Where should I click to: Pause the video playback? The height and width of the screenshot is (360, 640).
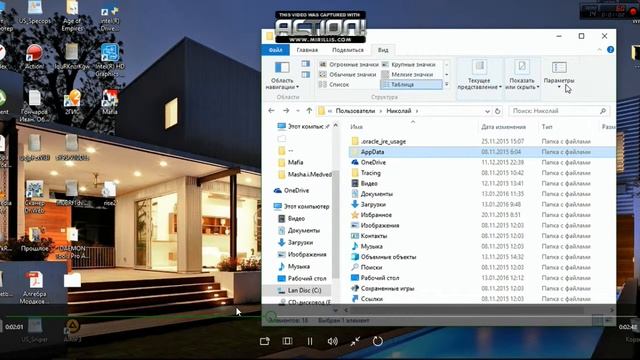(x=310, y=341)
